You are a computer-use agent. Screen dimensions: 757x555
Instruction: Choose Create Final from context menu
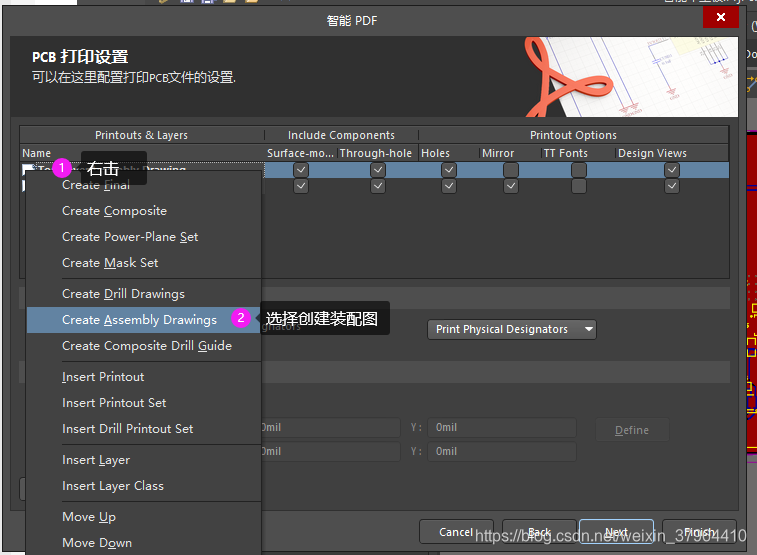(x=144, y=185)
